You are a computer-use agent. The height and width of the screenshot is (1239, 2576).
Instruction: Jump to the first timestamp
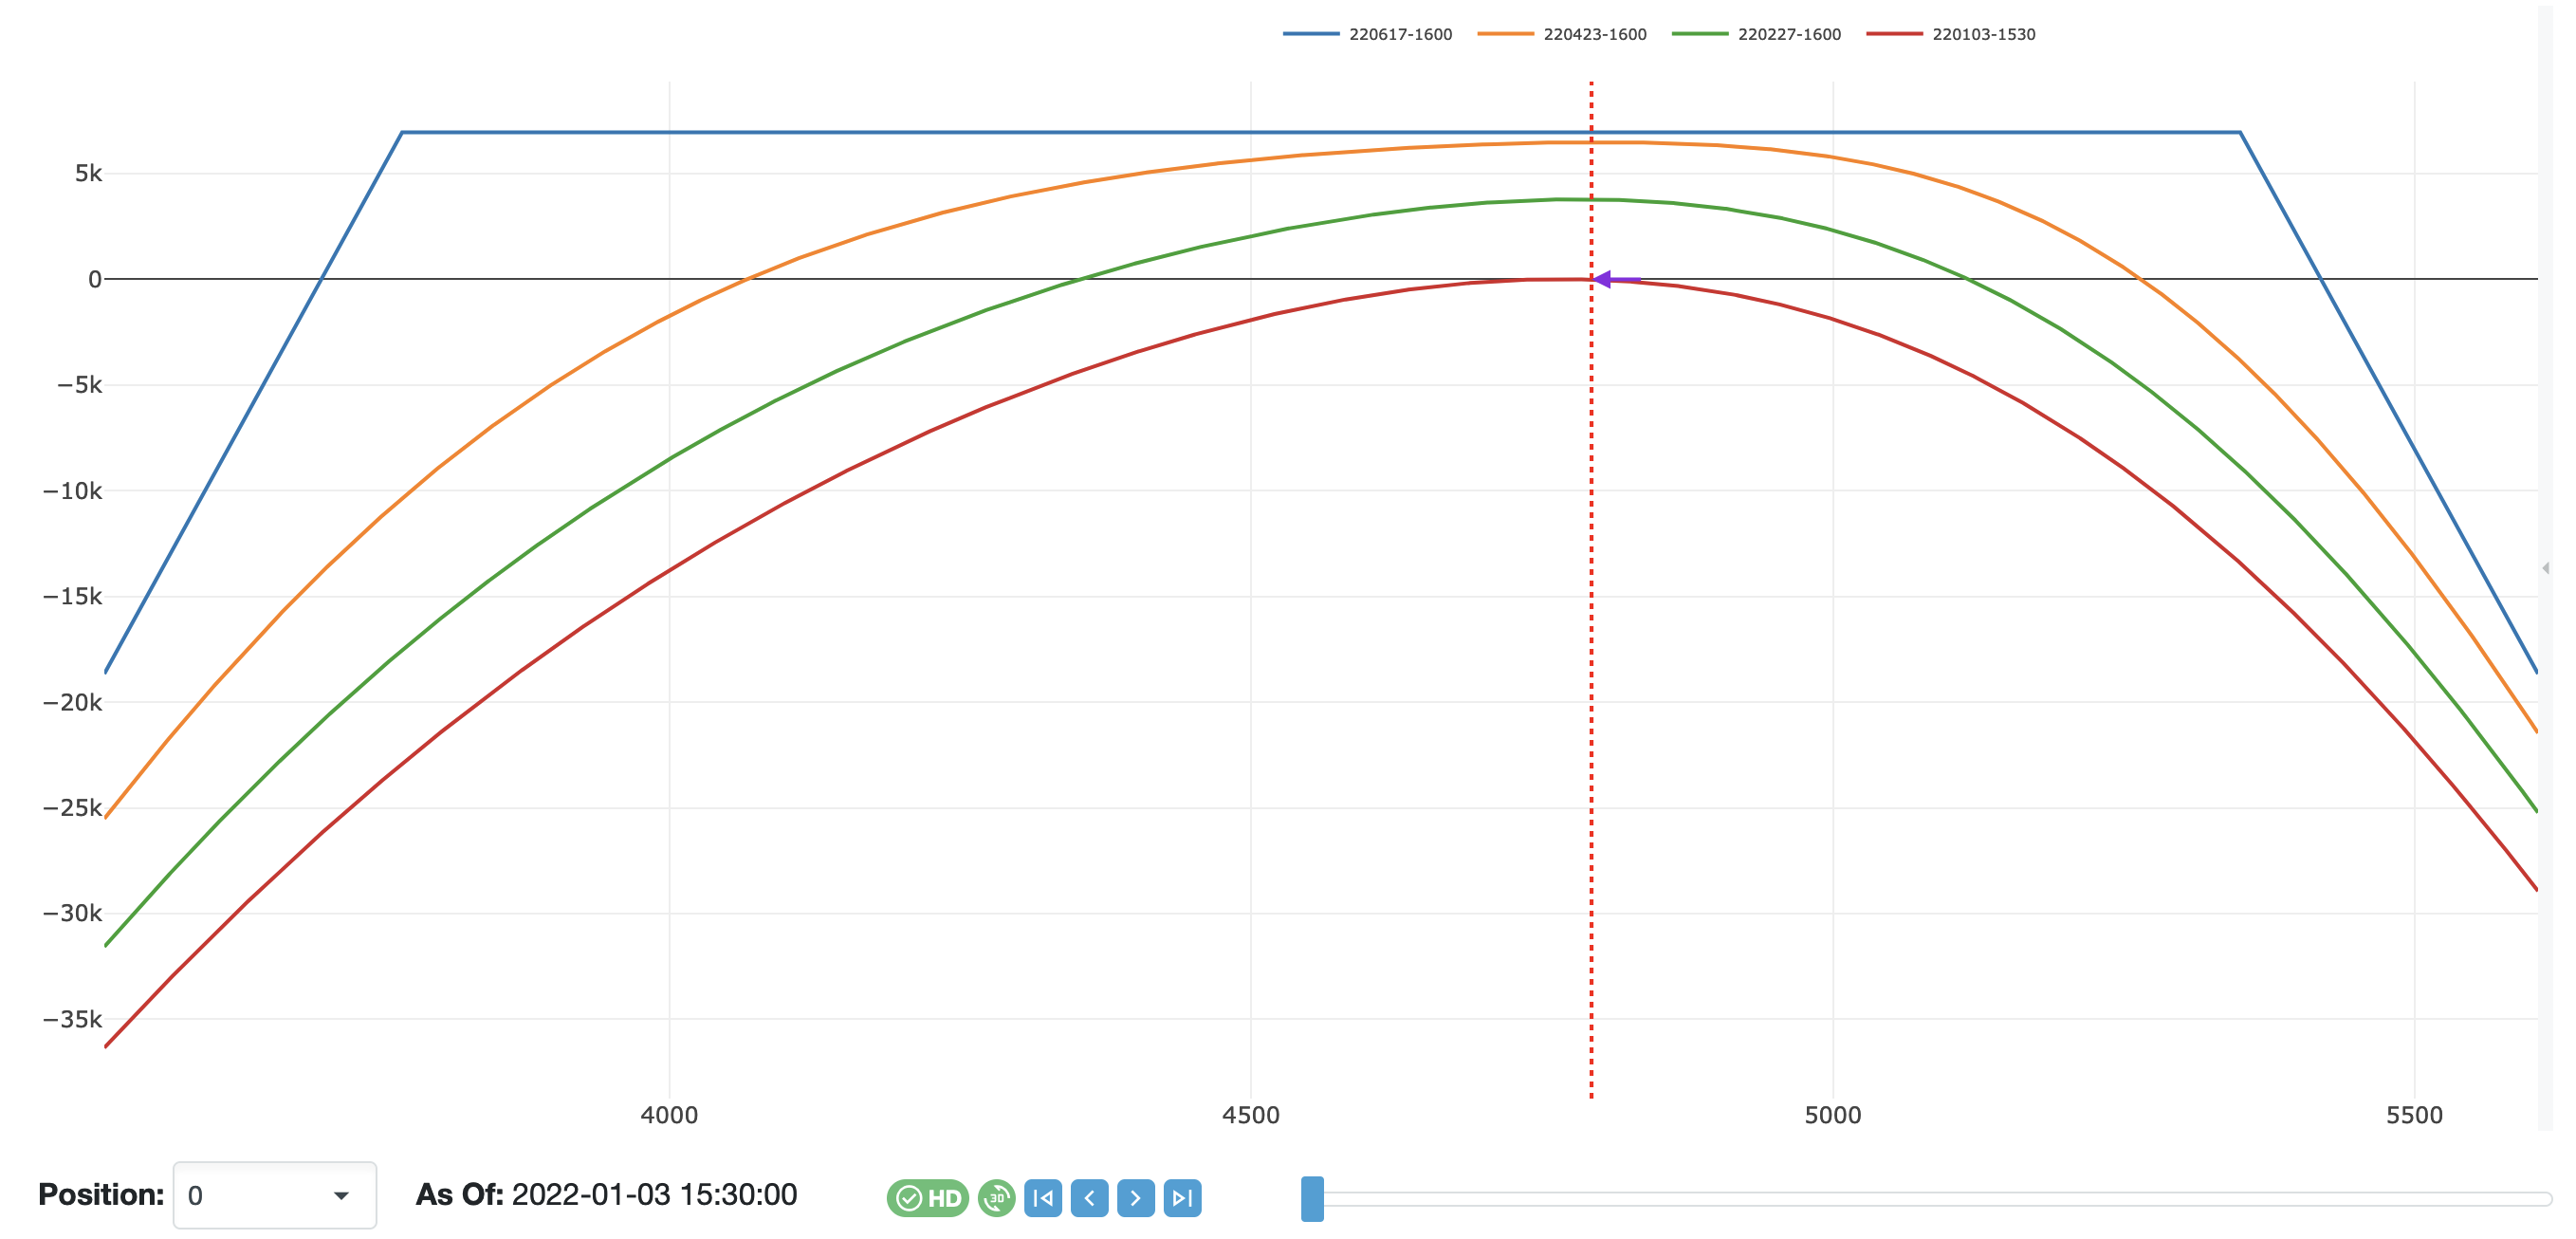[x=1043, y=1197]
